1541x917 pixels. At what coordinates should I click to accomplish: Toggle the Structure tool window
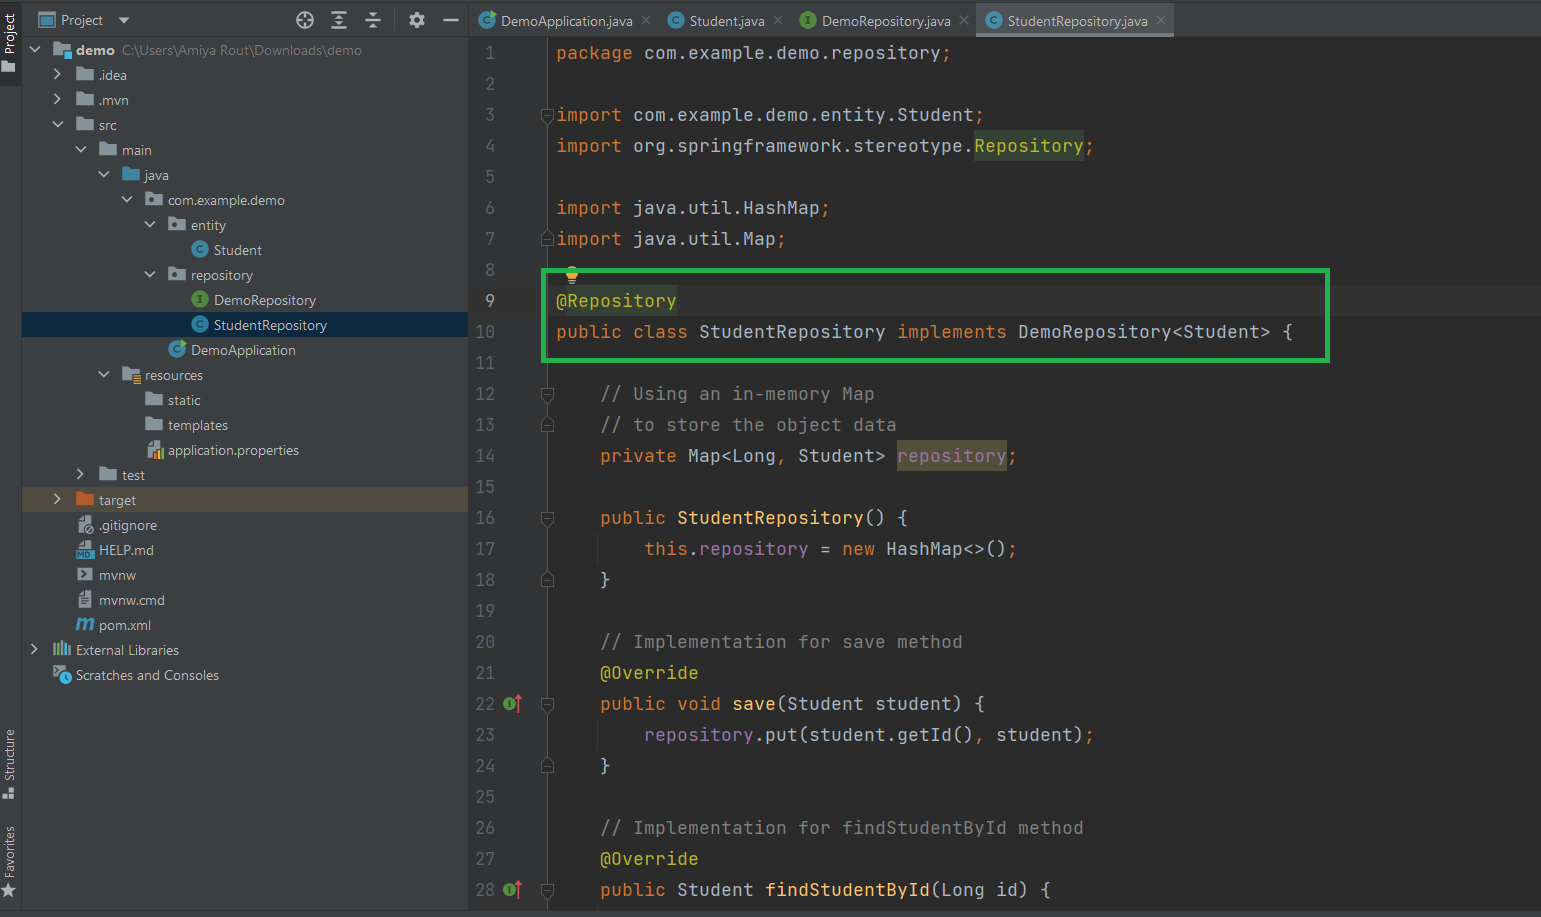click(x=10, y=763)
